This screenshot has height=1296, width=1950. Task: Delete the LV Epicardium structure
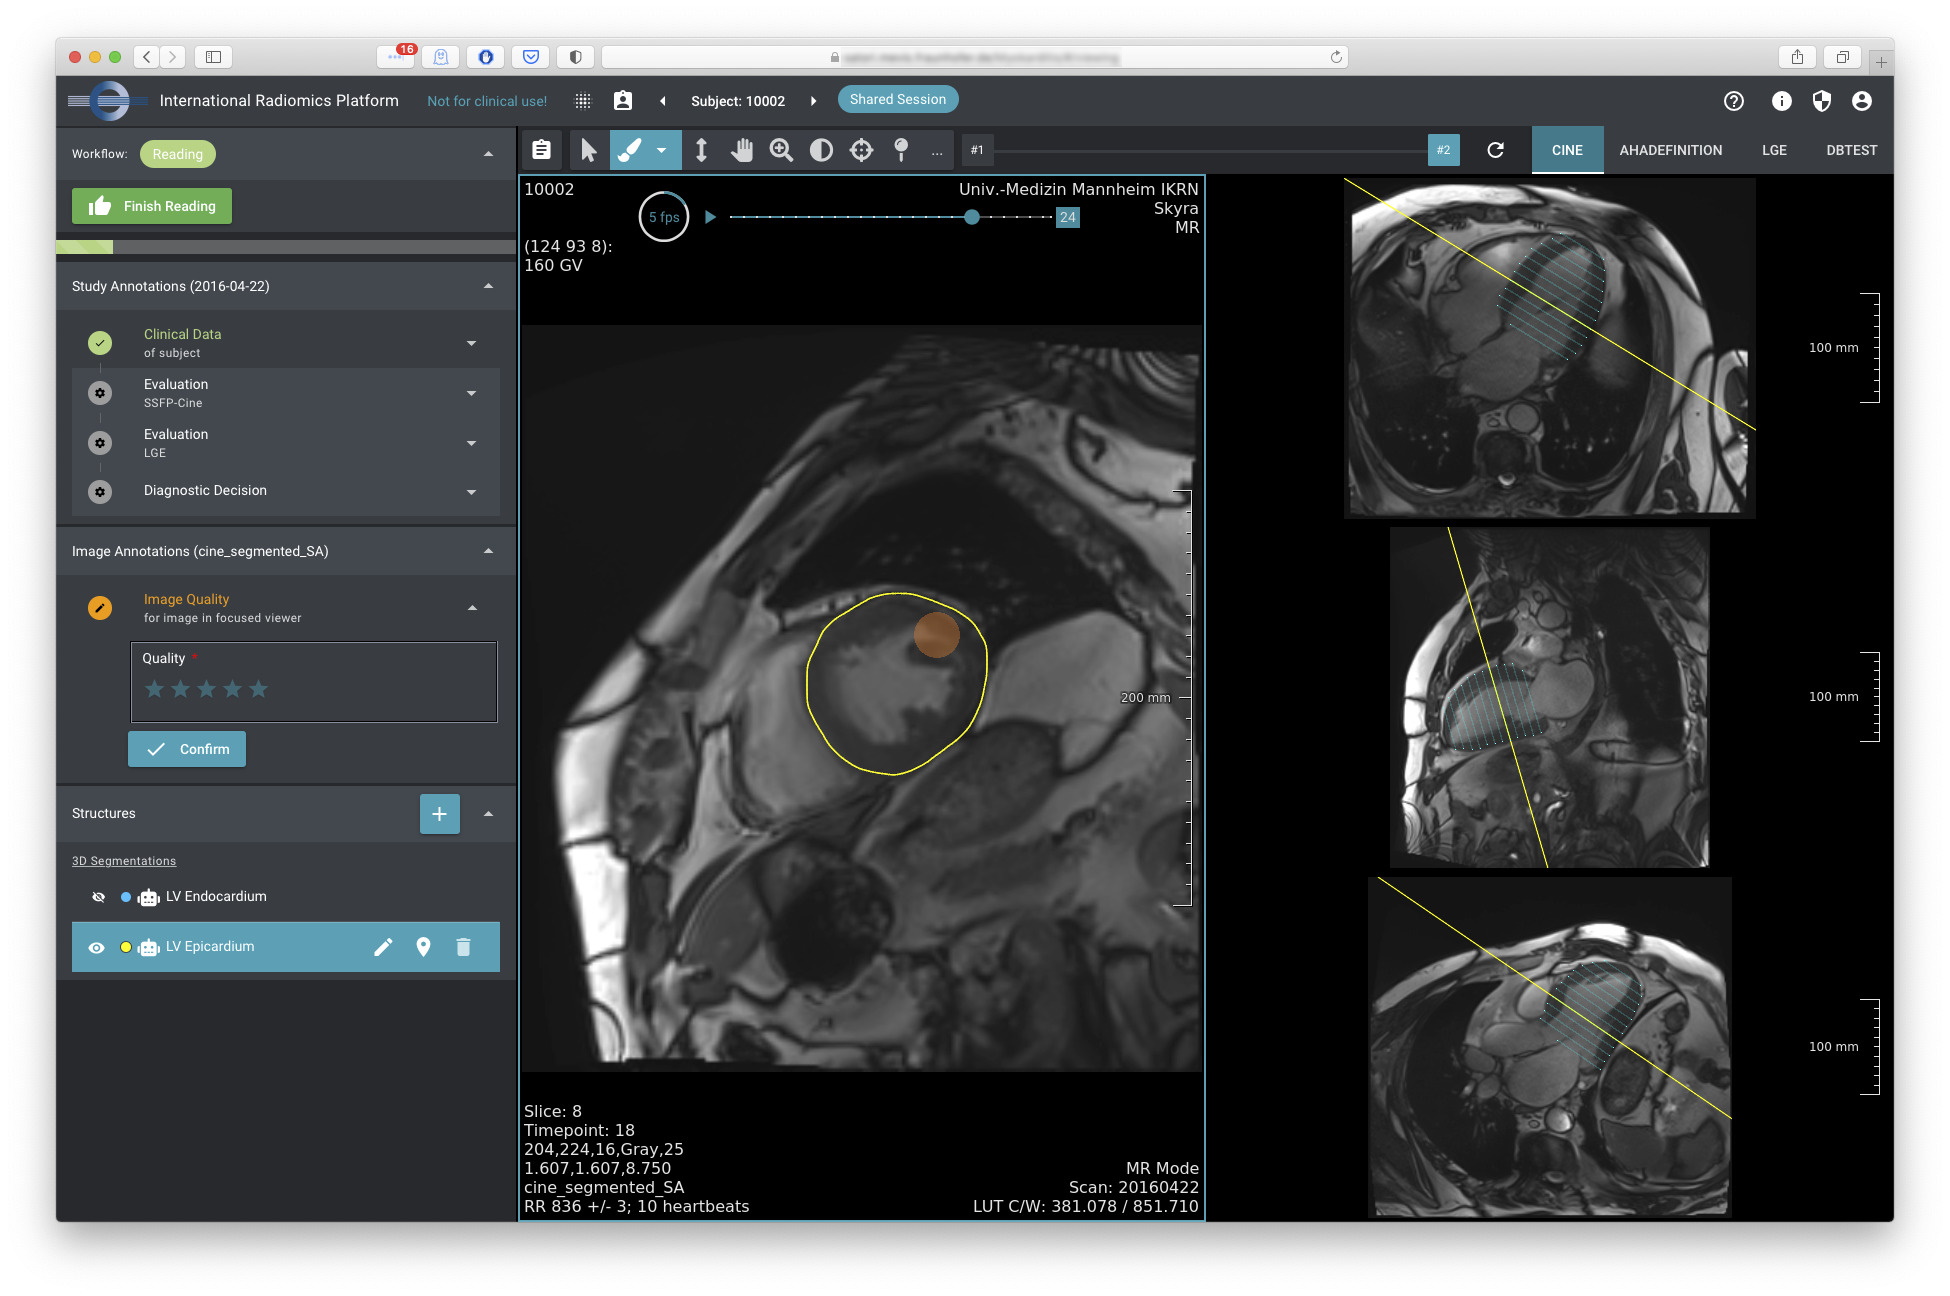pyautogui.click(x=463, y=947)
